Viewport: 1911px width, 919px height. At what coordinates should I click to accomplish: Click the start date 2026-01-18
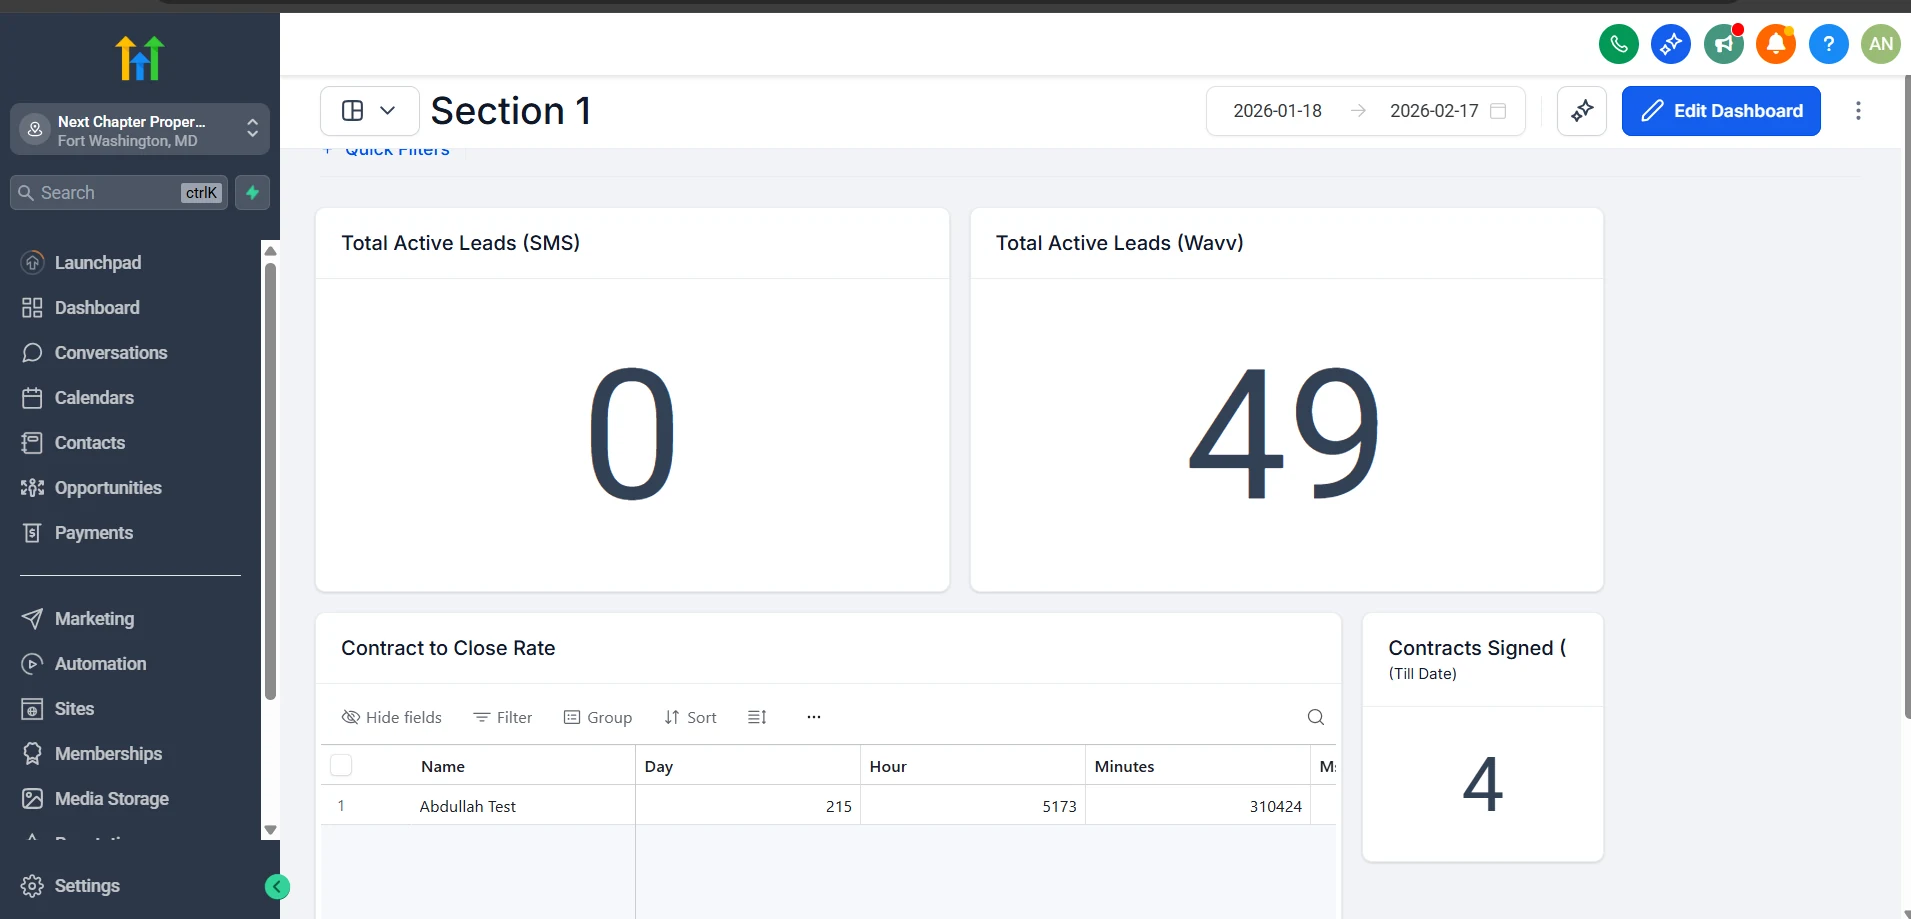pos(1277,111)
